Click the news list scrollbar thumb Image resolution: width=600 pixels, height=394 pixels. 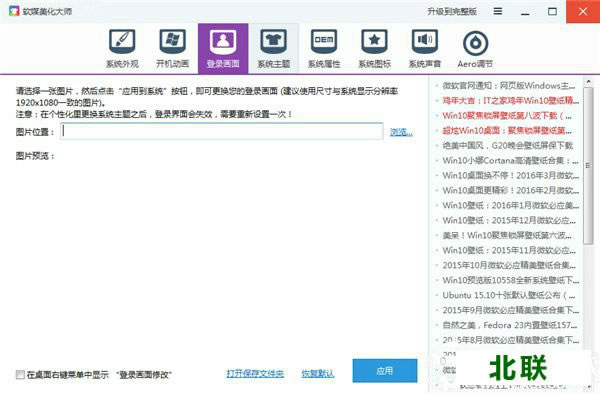(x=588, y=165)
